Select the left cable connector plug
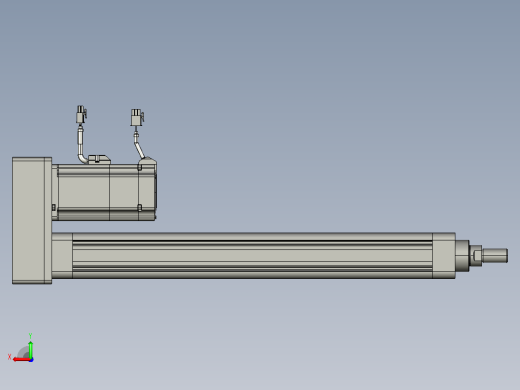 point(81,114)
